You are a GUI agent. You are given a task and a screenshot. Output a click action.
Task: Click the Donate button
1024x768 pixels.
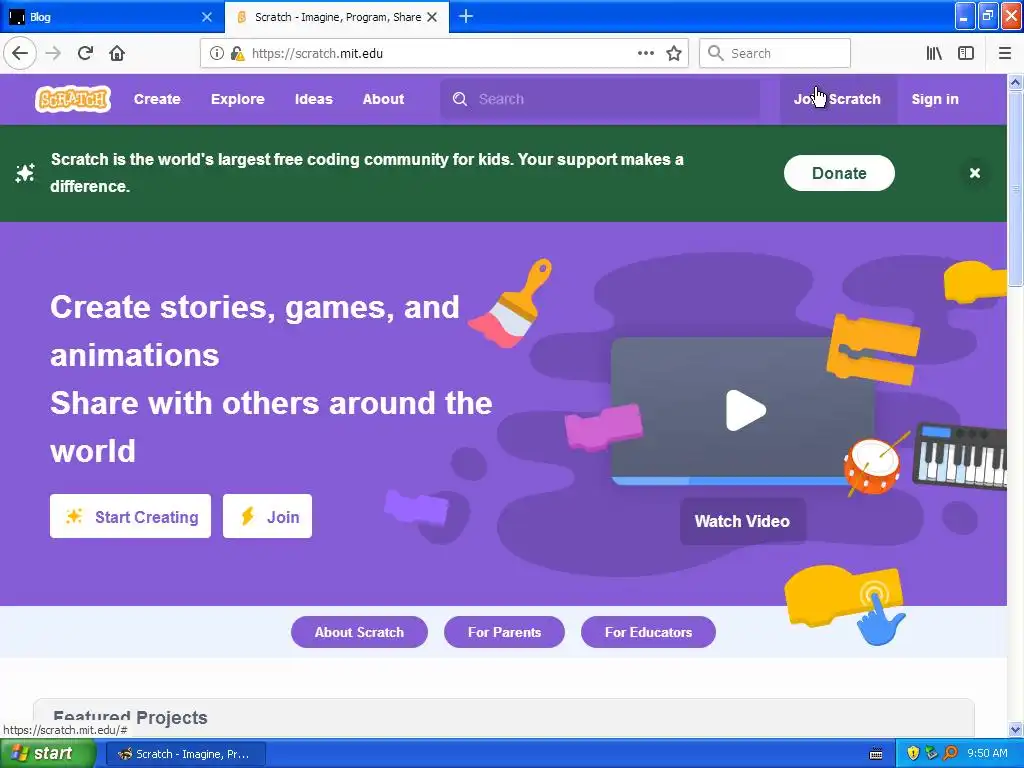(x=839, y=173)
